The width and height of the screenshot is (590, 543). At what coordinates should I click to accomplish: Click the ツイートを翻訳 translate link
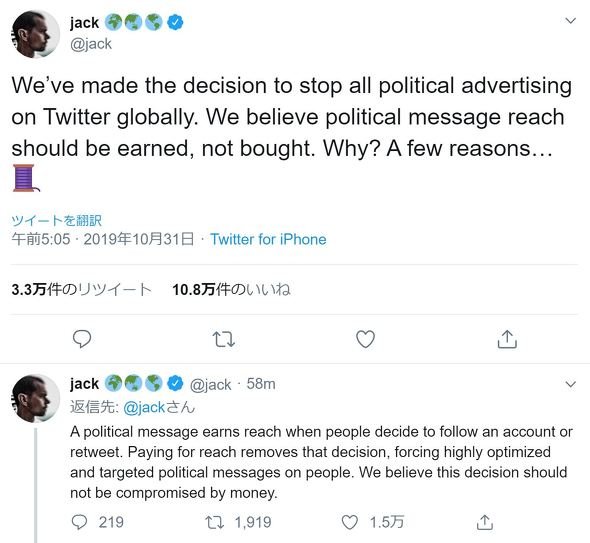pos(56,221)
